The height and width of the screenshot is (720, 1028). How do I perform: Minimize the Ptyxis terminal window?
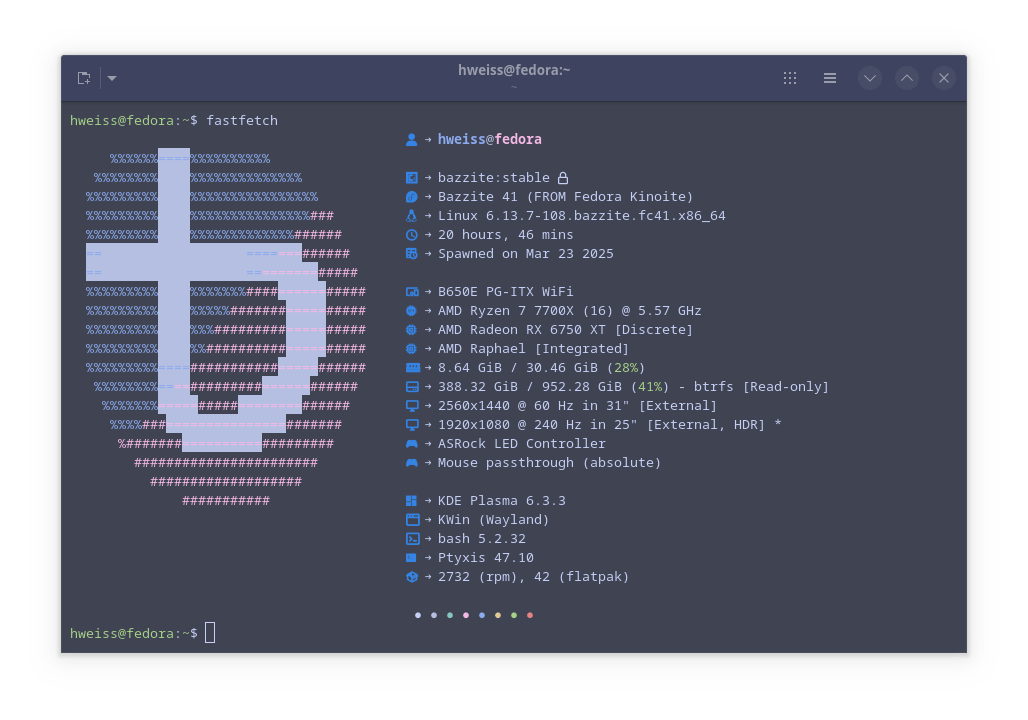870,78
